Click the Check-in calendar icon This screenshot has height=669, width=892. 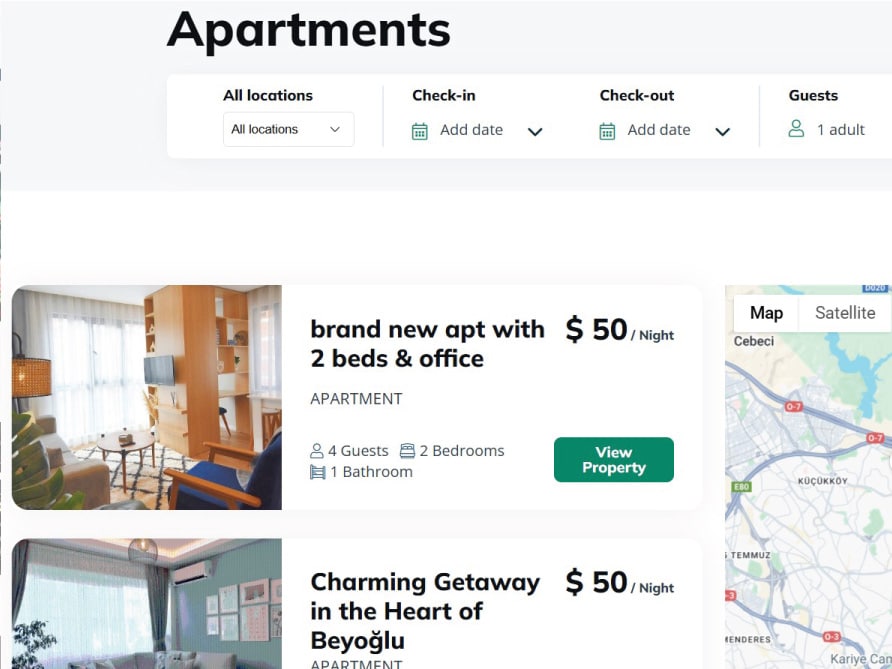(419, 131)
